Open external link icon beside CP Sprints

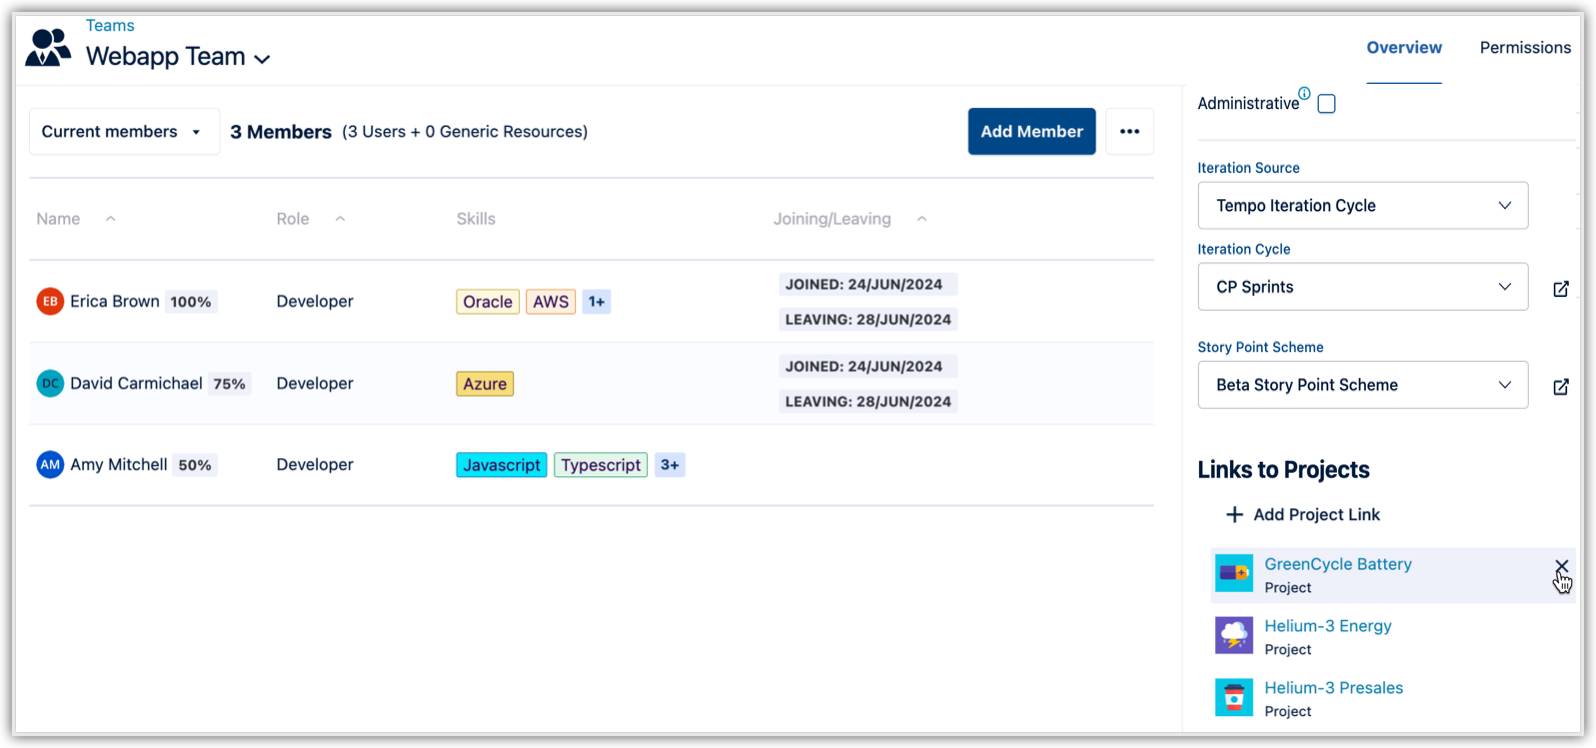click(1560, 288)
